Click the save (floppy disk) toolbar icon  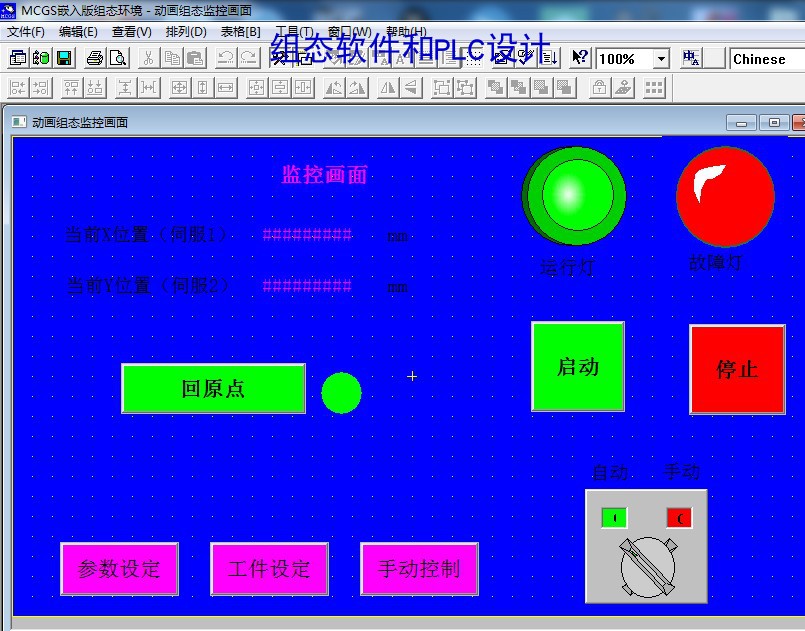coord(64,58)
